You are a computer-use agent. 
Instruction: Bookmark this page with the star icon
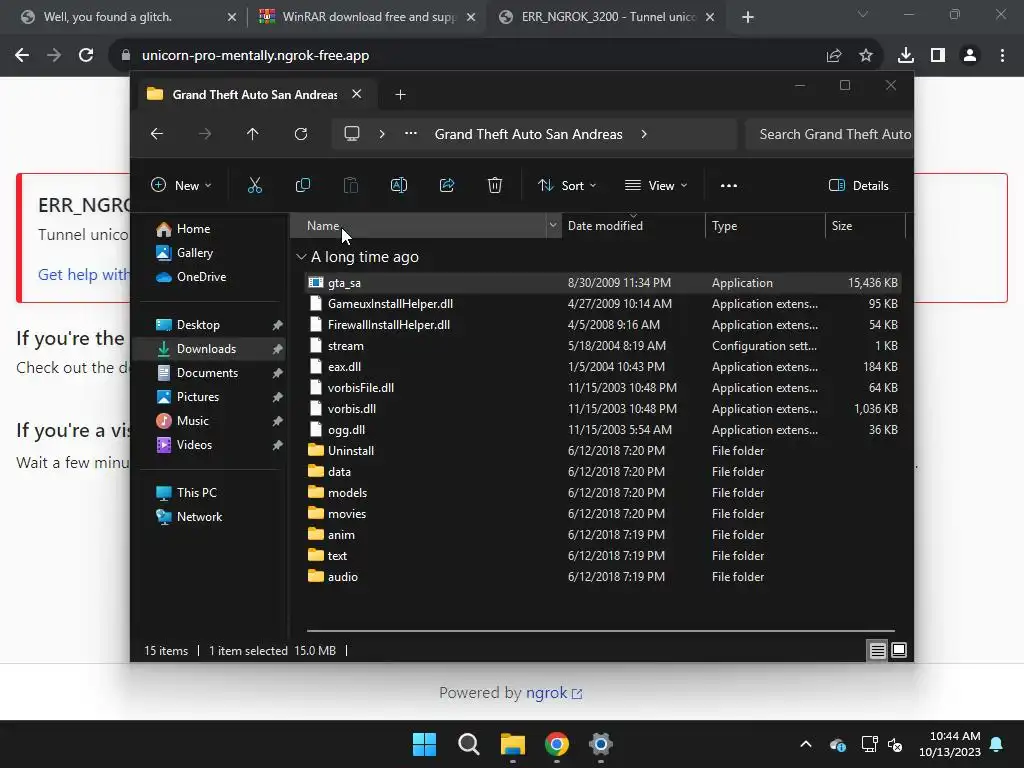click(x=866, y=56)
